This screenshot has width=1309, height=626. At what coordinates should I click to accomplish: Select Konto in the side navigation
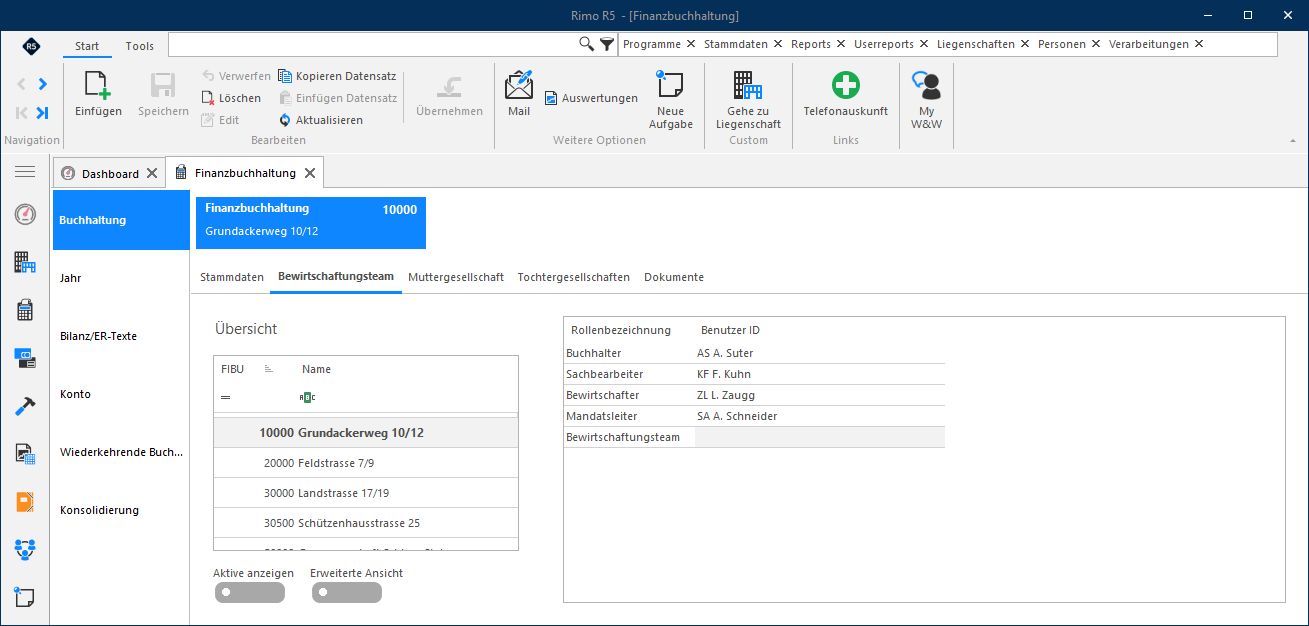point(121,394)
